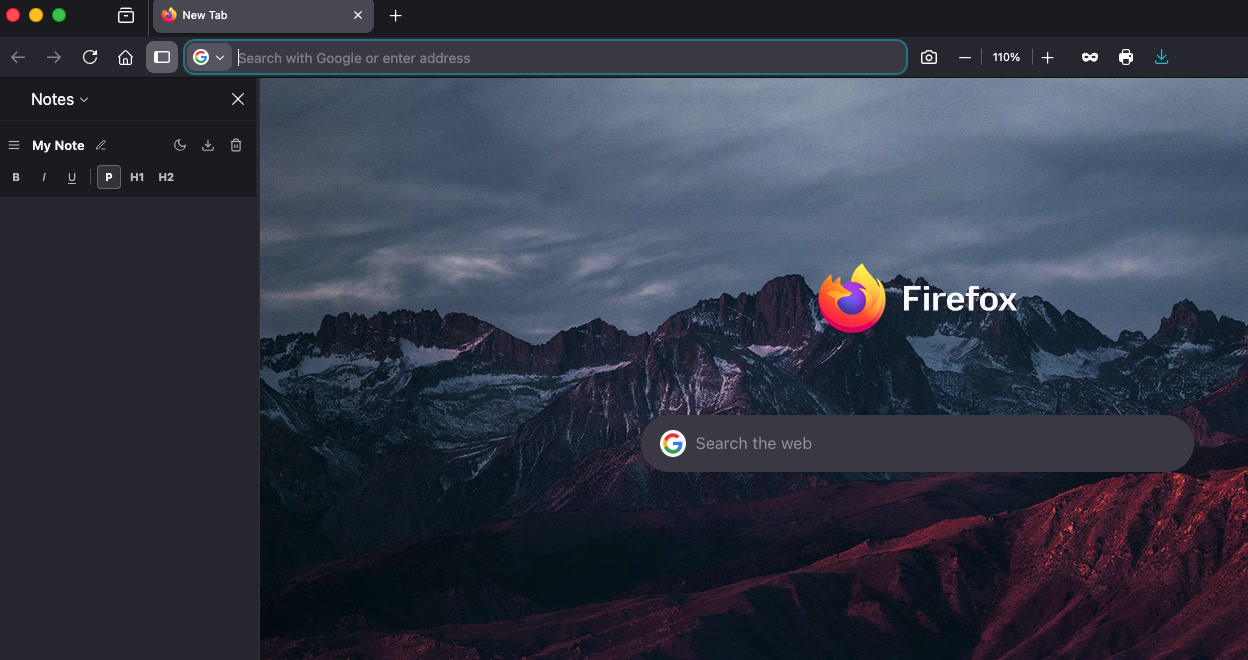Print the page with printer icon
The width and height of the screenshot is (1248, 660).
click(1126, 57)
